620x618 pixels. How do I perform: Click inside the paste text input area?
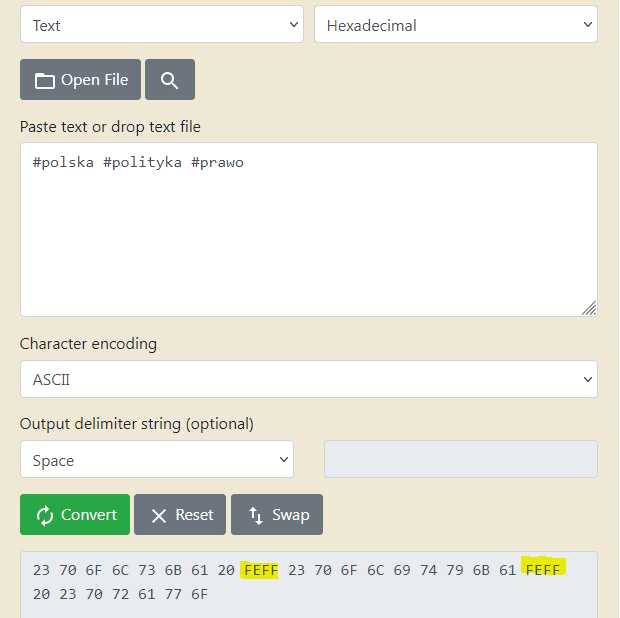pyautogui.click(x=309, y=229)
